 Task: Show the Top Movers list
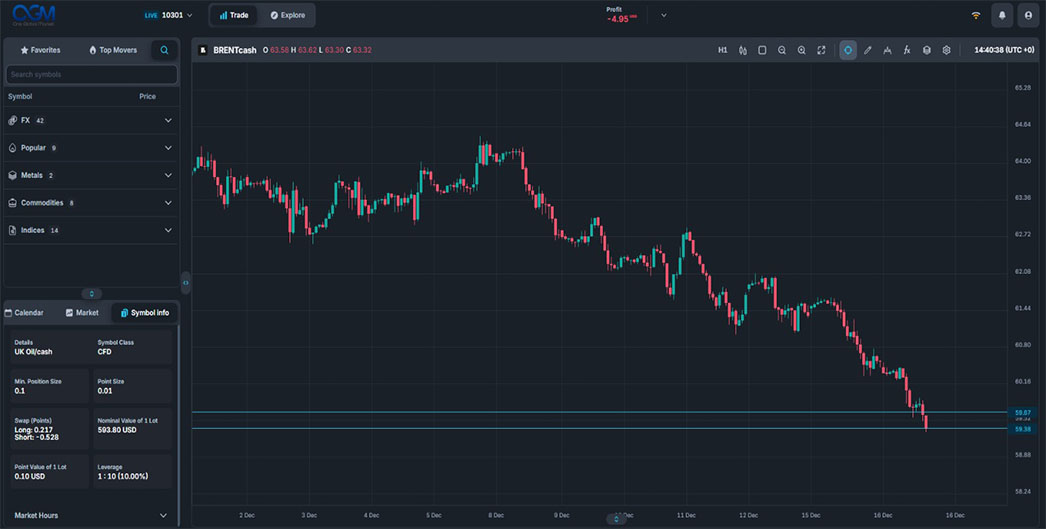(113, 50)
